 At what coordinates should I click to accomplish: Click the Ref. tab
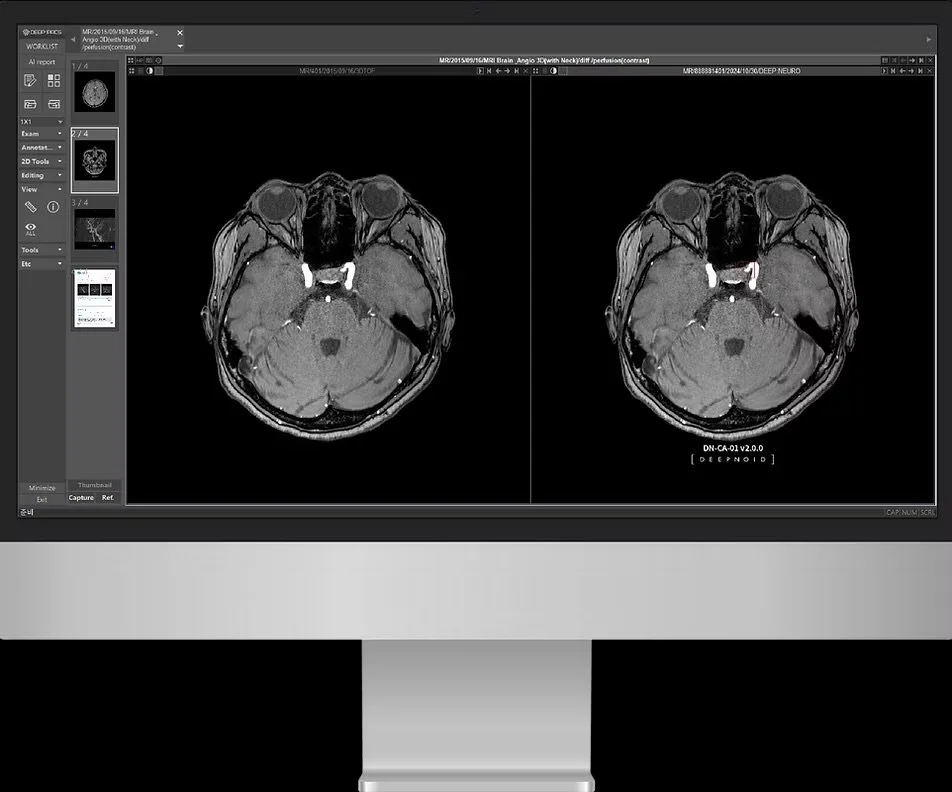tap(108, 498)
